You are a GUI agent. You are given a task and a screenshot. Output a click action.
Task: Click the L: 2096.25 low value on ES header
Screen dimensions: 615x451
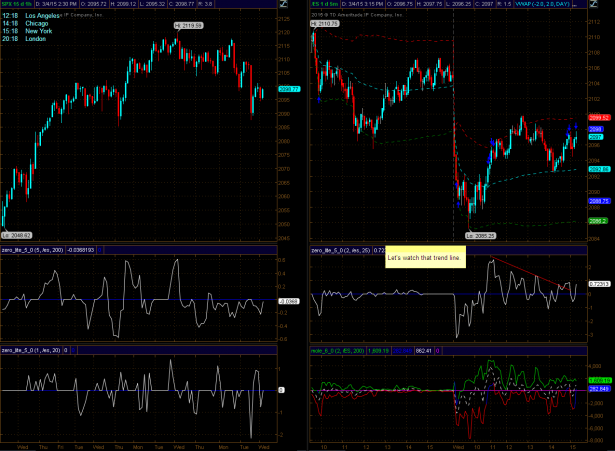(x=459, y=4)
